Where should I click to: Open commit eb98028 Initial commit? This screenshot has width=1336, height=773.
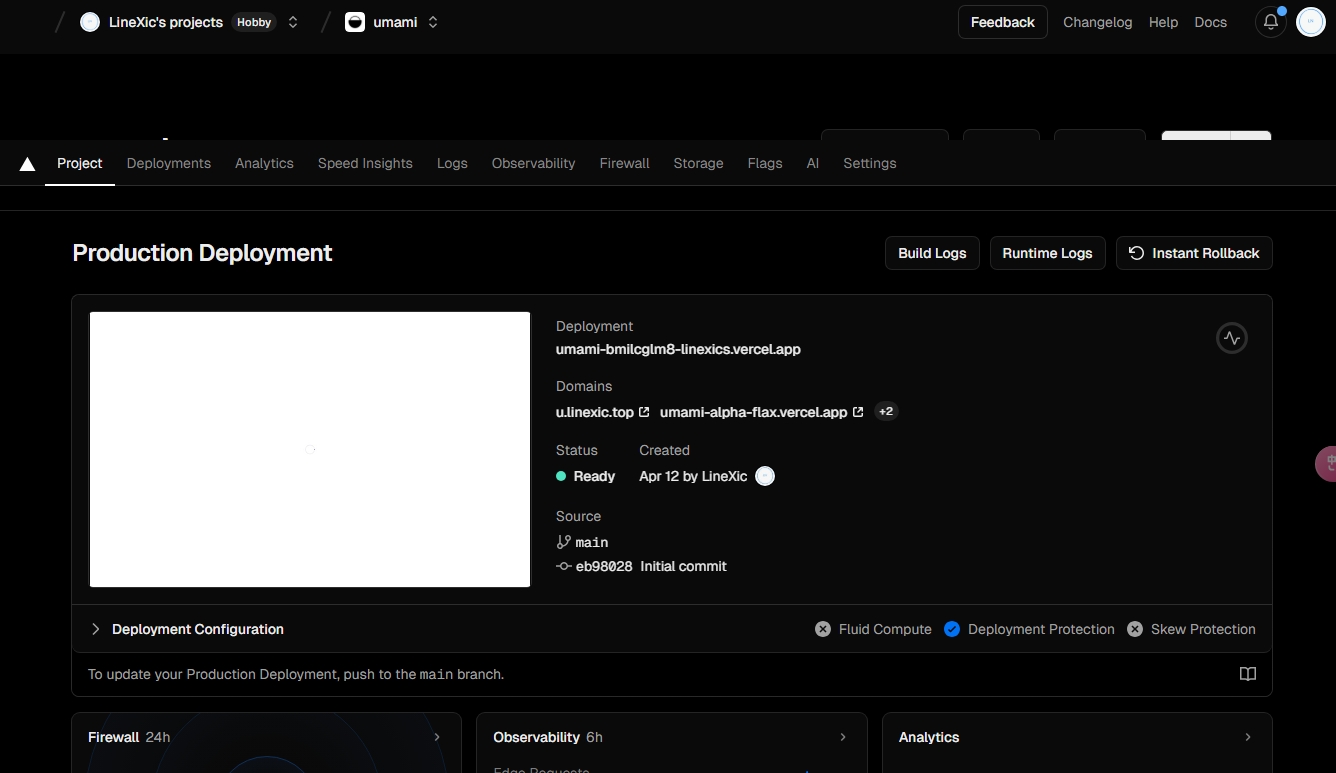click(651, 566)
